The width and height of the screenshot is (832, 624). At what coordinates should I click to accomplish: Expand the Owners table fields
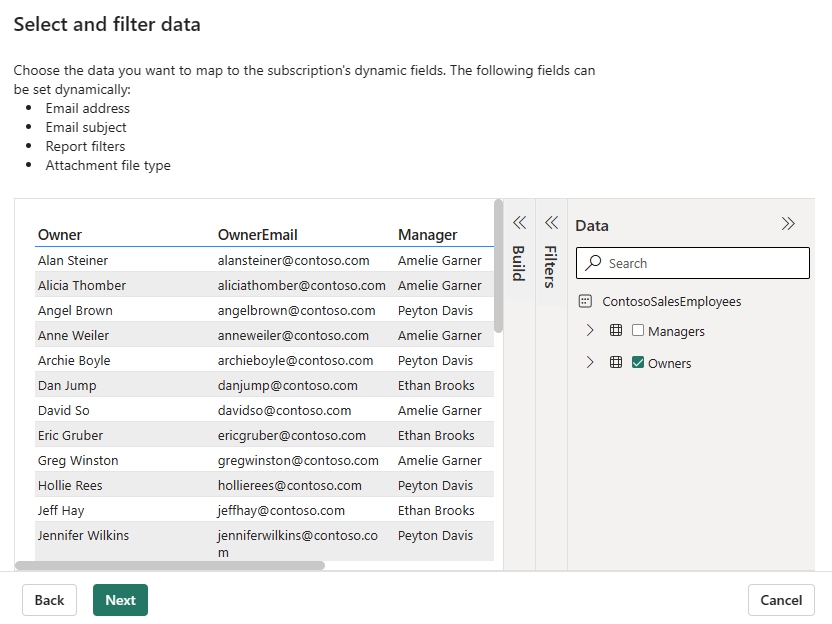(590, 362)
